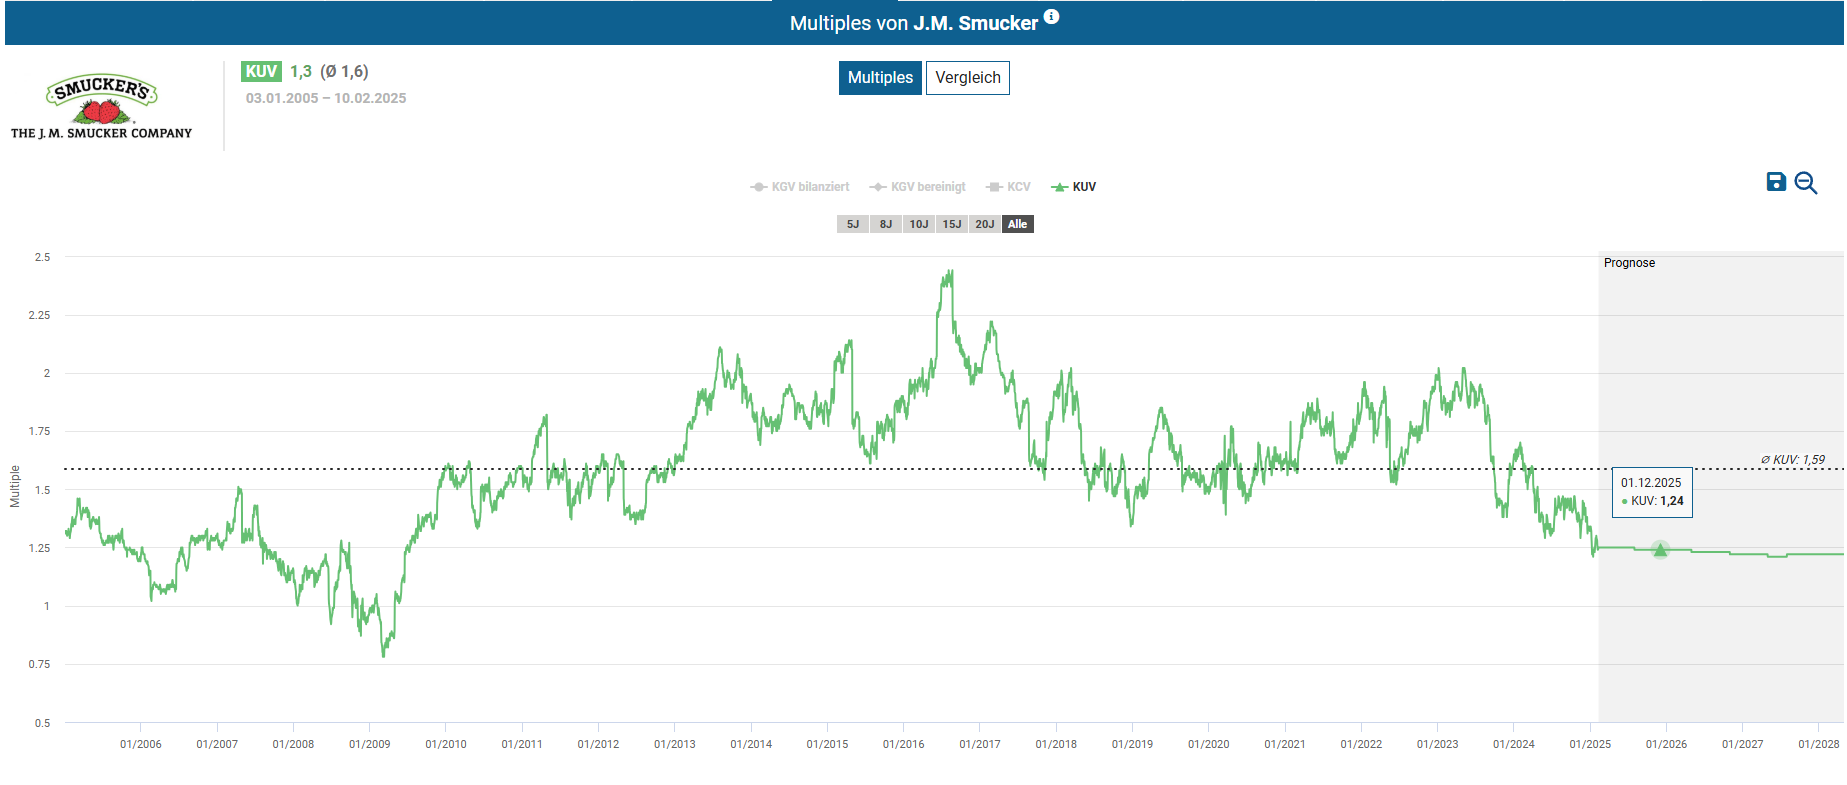The height and width of the screenshot is (785, 1847).
Task: Switch to the Multiples tab
Action: pos(880,78)
